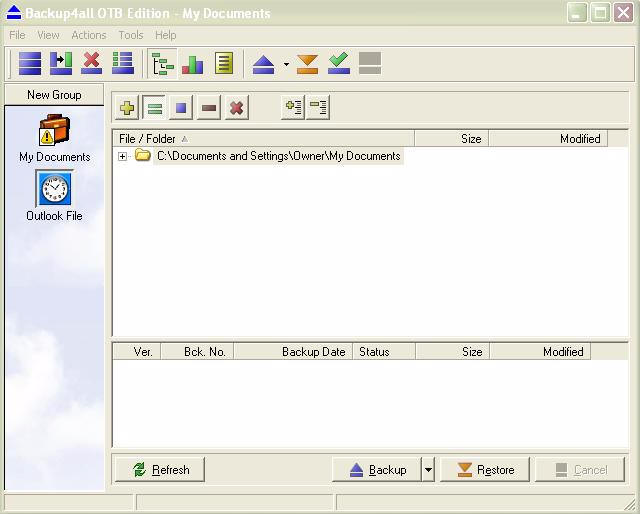Click versions list Modified column header
Image resolution: width=640 pixels, height=514 pixels.
tap(540, 352)
